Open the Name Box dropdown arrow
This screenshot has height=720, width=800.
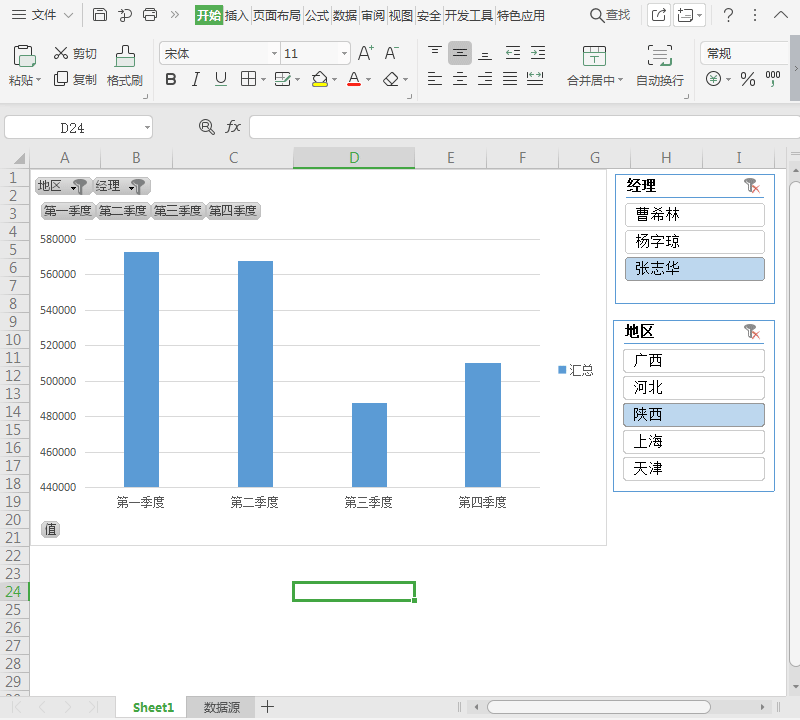[147, 128]
